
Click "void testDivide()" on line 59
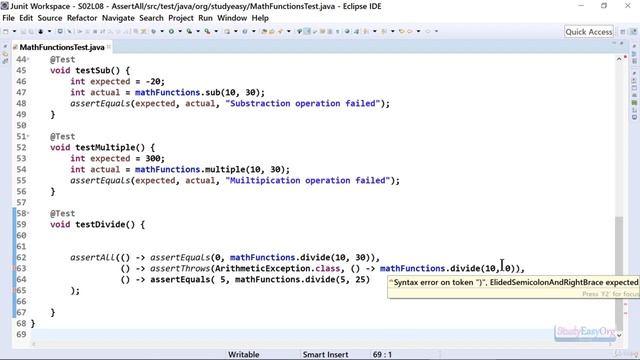92,224
